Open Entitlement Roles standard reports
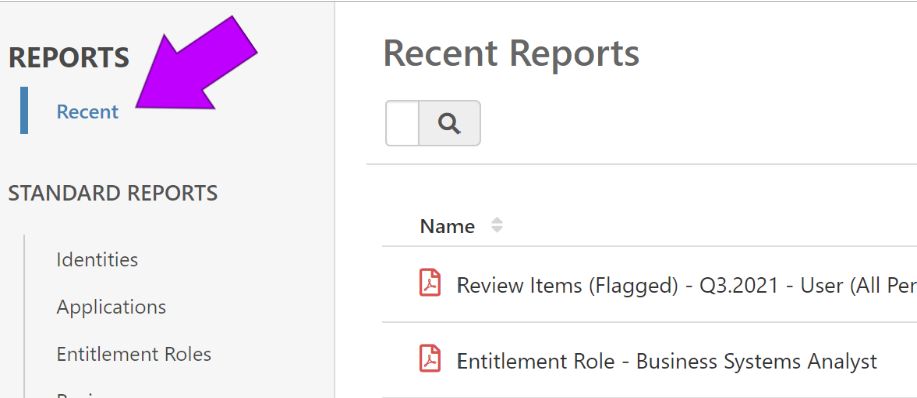The width and height of the screenshot is (917, 398). pyautogui.click(x=134, y=354)
